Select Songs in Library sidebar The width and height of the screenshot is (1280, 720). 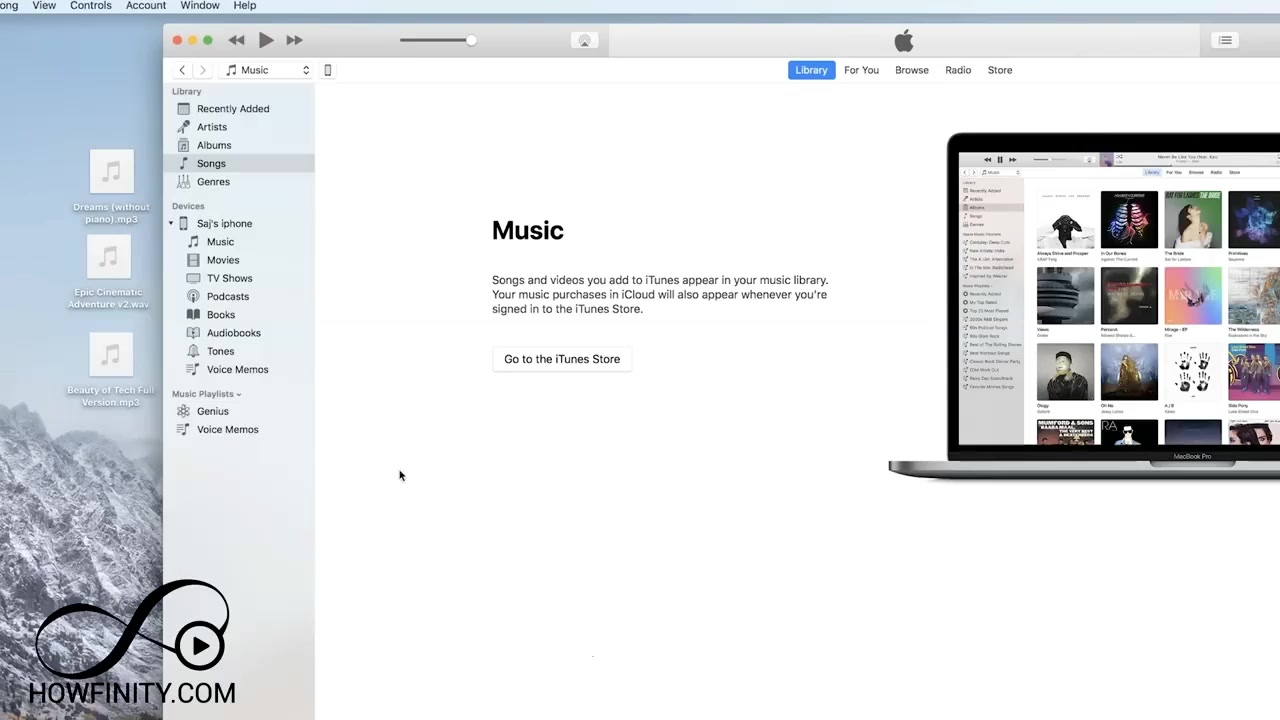240,163
